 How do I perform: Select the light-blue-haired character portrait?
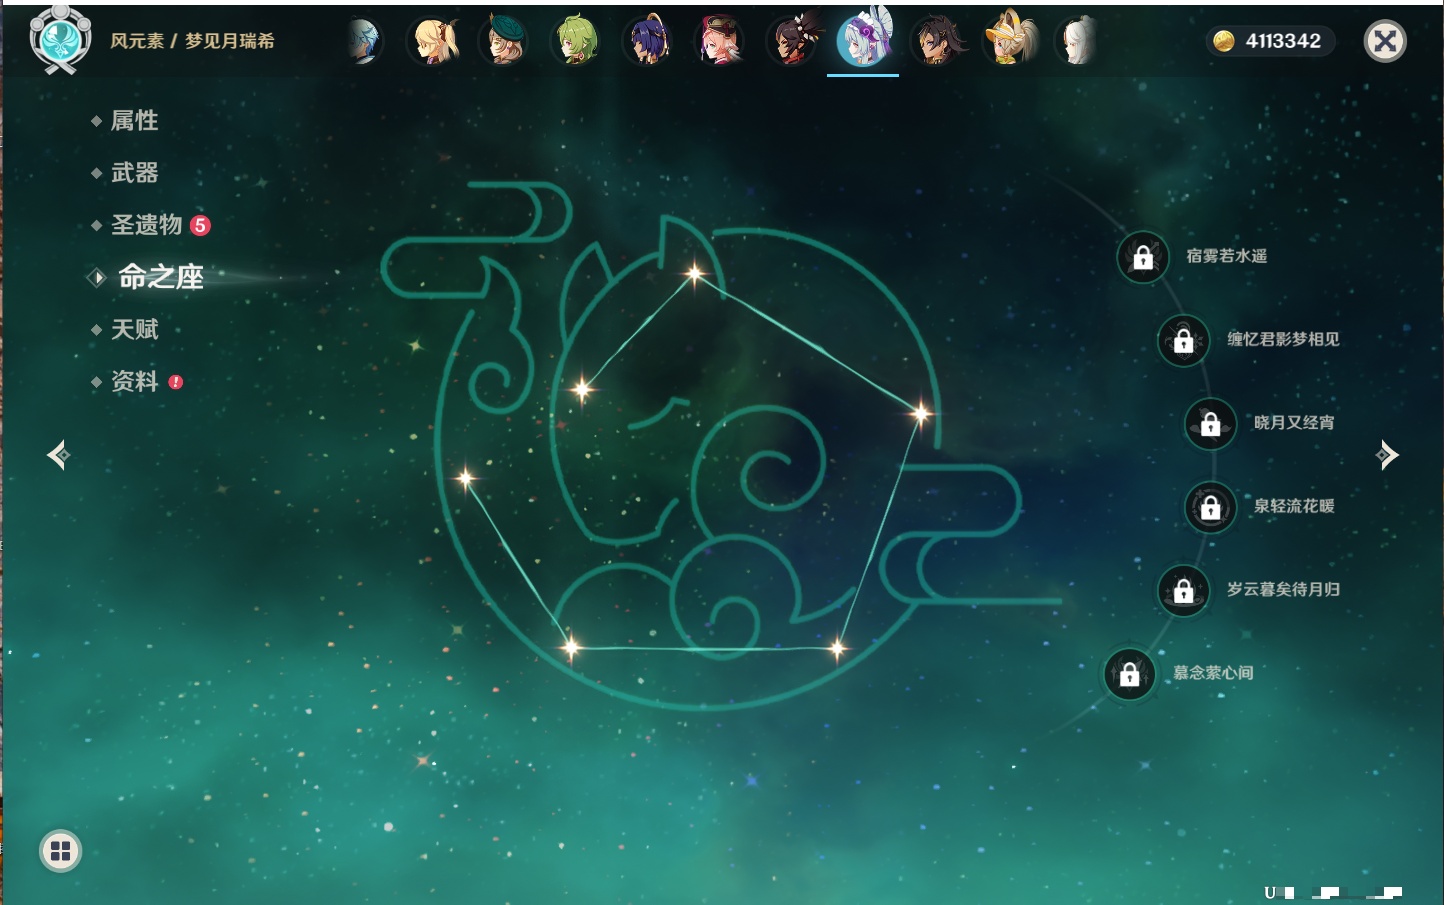click(x=364, y=41)
